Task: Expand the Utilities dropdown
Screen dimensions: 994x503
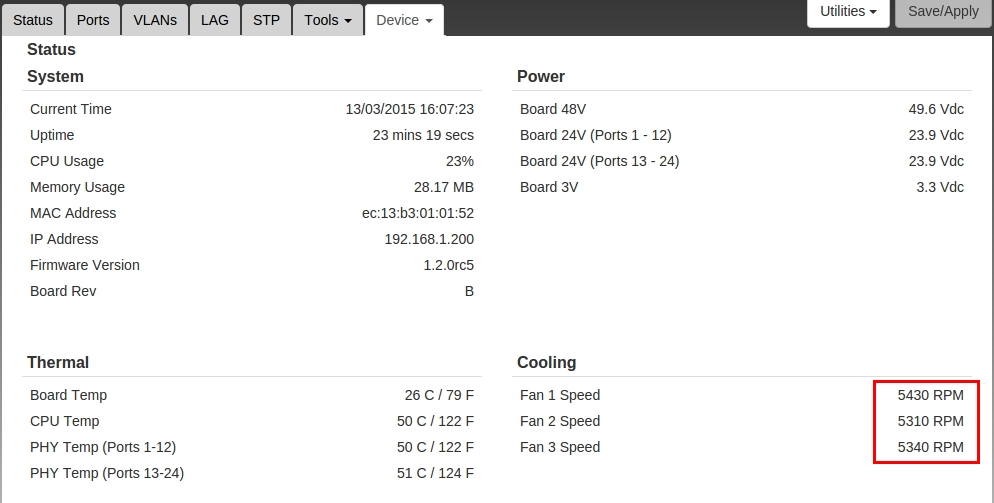Action: point(848,12)
